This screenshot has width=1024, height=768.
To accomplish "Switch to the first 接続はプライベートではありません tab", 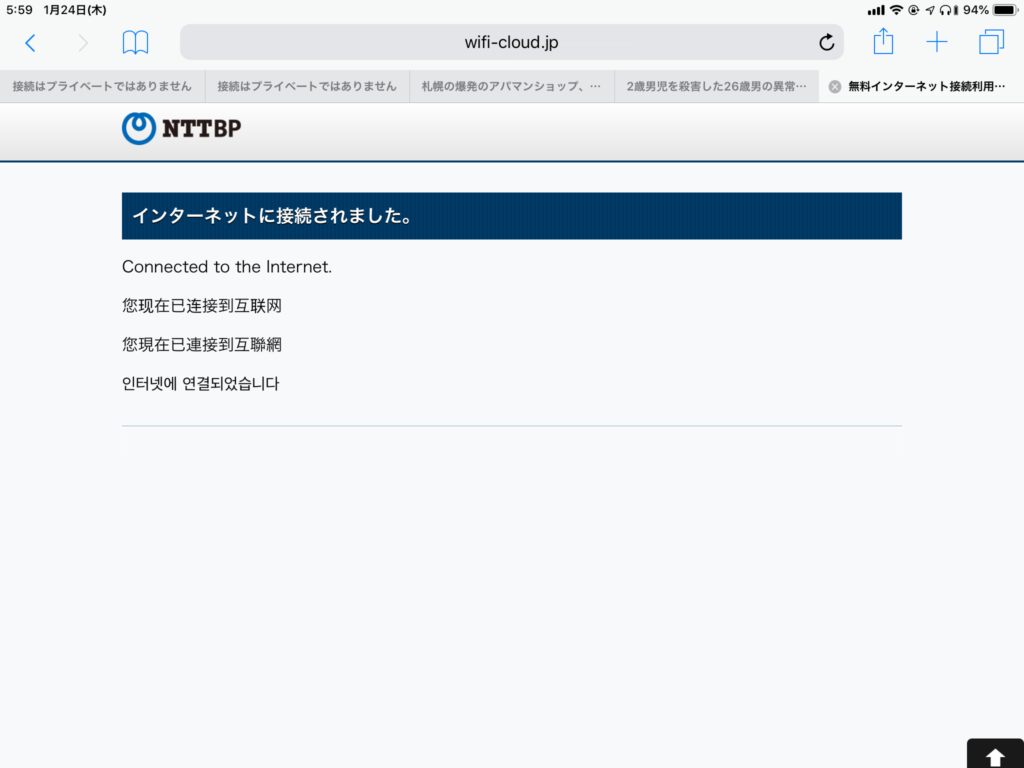I will 103,86.
